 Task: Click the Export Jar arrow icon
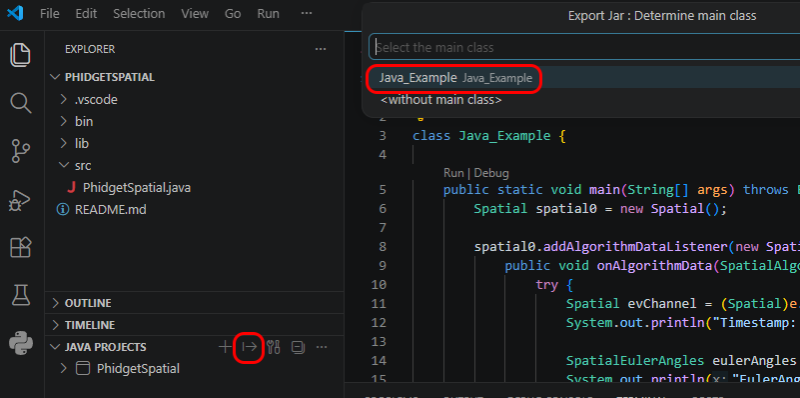249,347
